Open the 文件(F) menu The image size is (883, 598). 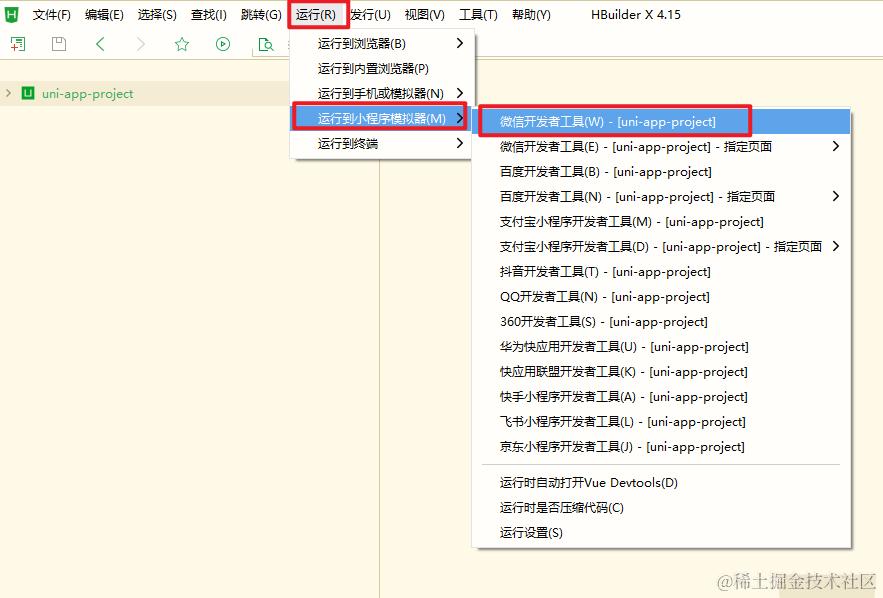pos(52,15)
